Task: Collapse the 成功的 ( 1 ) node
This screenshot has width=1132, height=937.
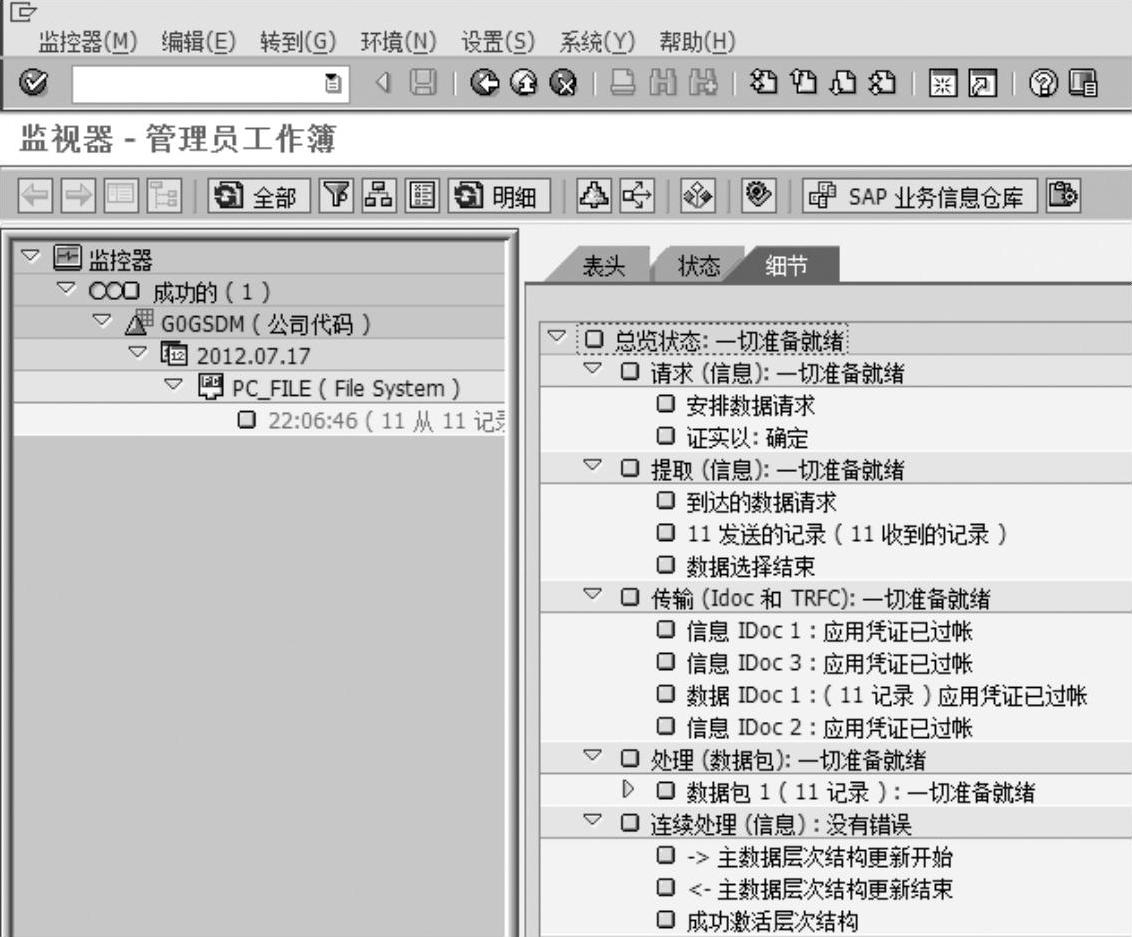Action: click(66, 288)
